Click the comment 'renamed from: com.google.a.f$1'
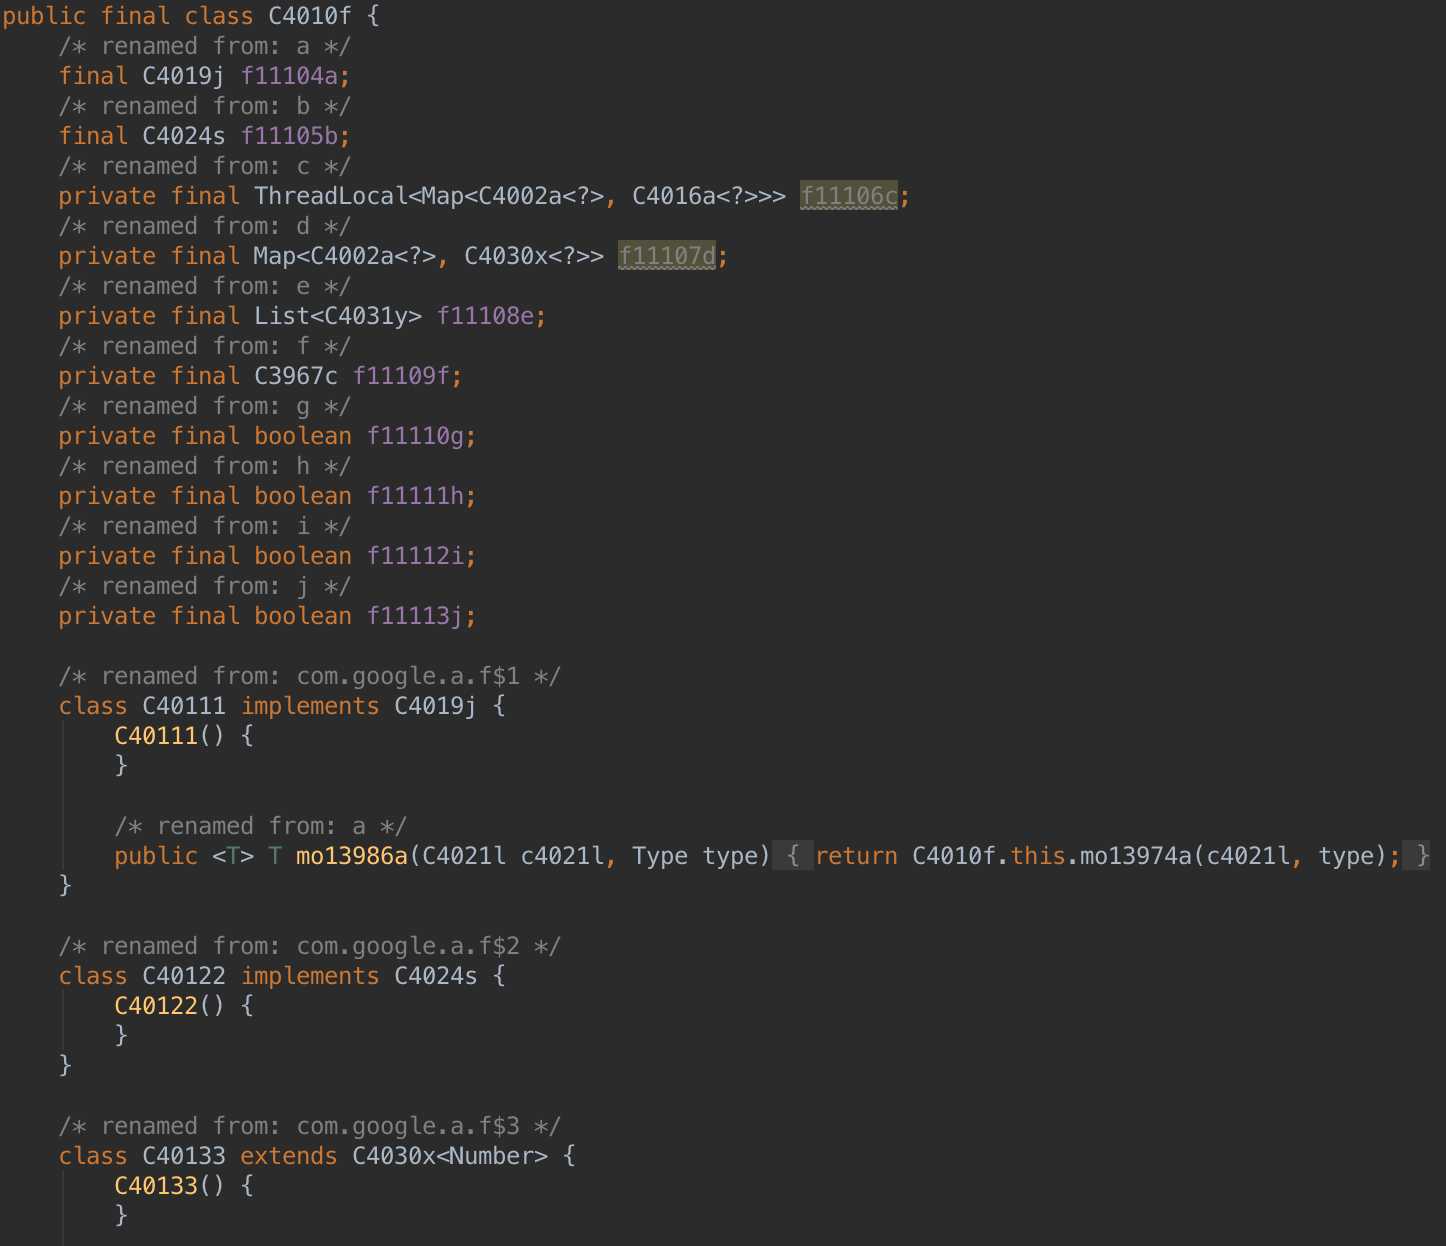Screen dimensions: 1446x1246 coord(310,676)
